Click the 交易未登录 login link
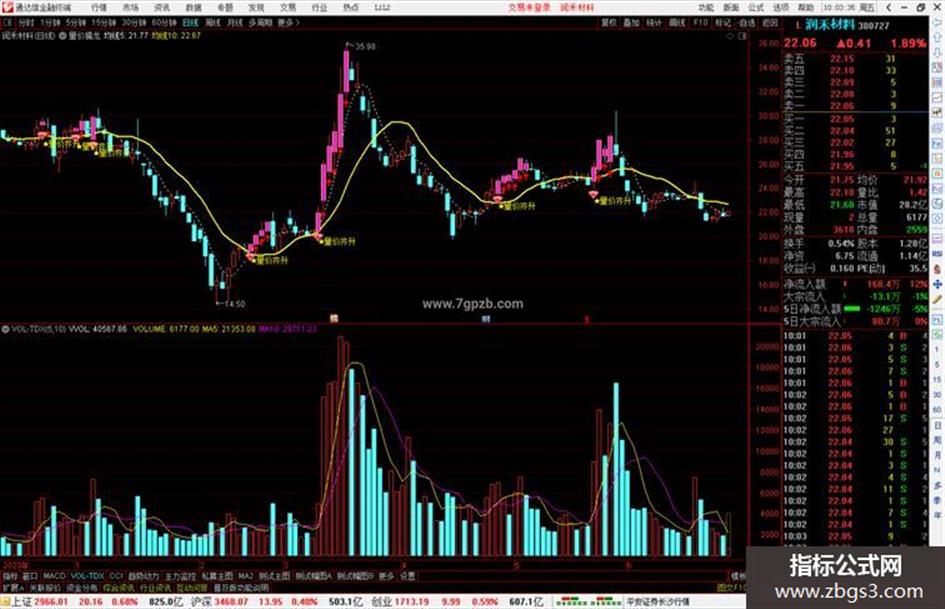Screen dimensions: 945x609 [x=529, y=8]
